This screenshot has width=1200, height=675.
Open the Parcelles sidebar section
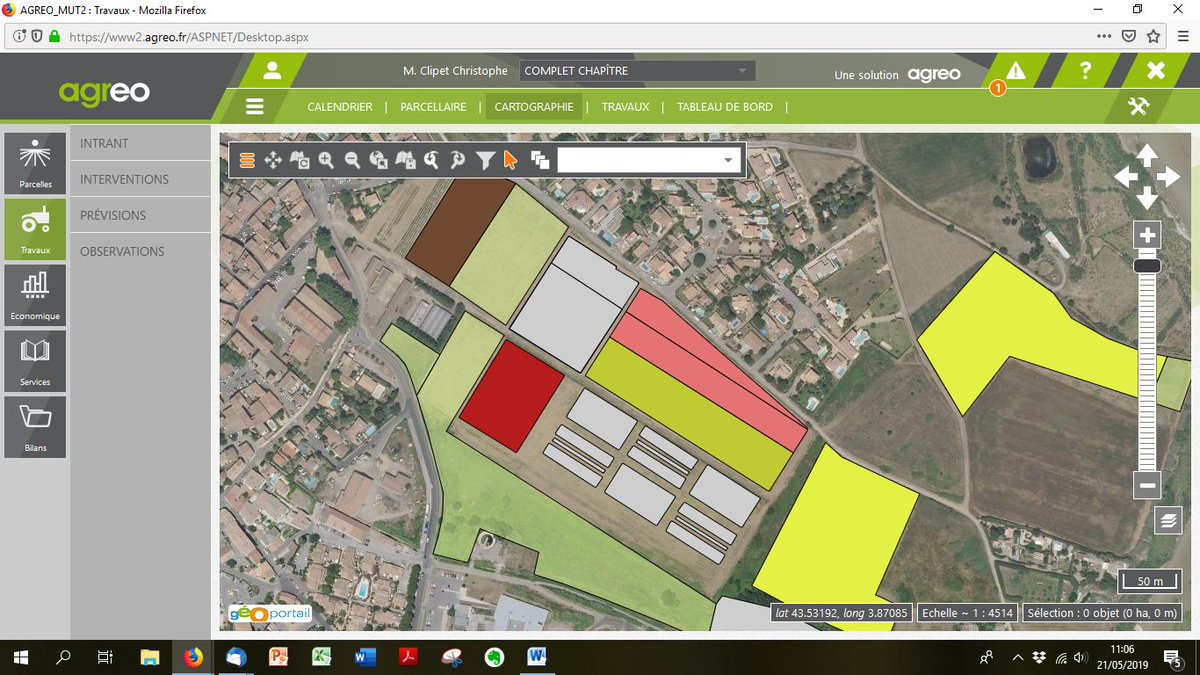click(35, 163)
